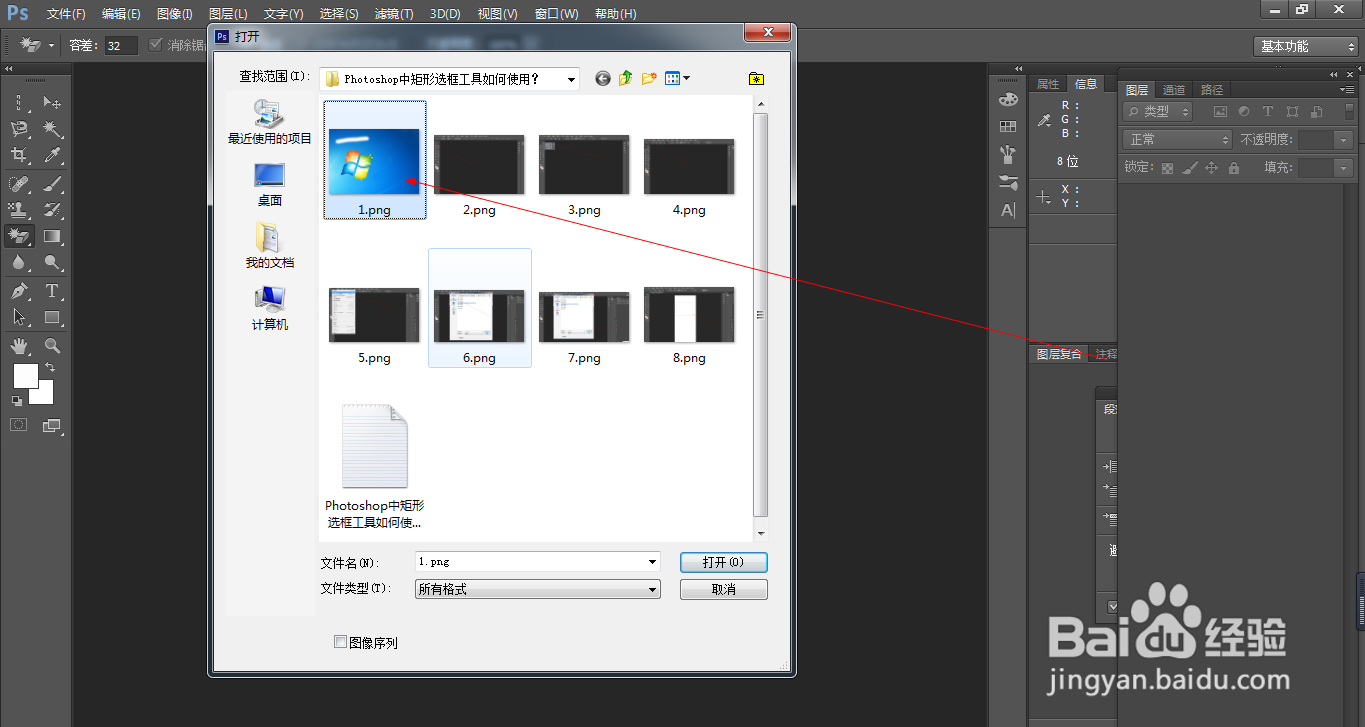This screenshot has width=1365, height=727.
Task: Open the 所有格式 file type dropdown
Action: (536, 589)
